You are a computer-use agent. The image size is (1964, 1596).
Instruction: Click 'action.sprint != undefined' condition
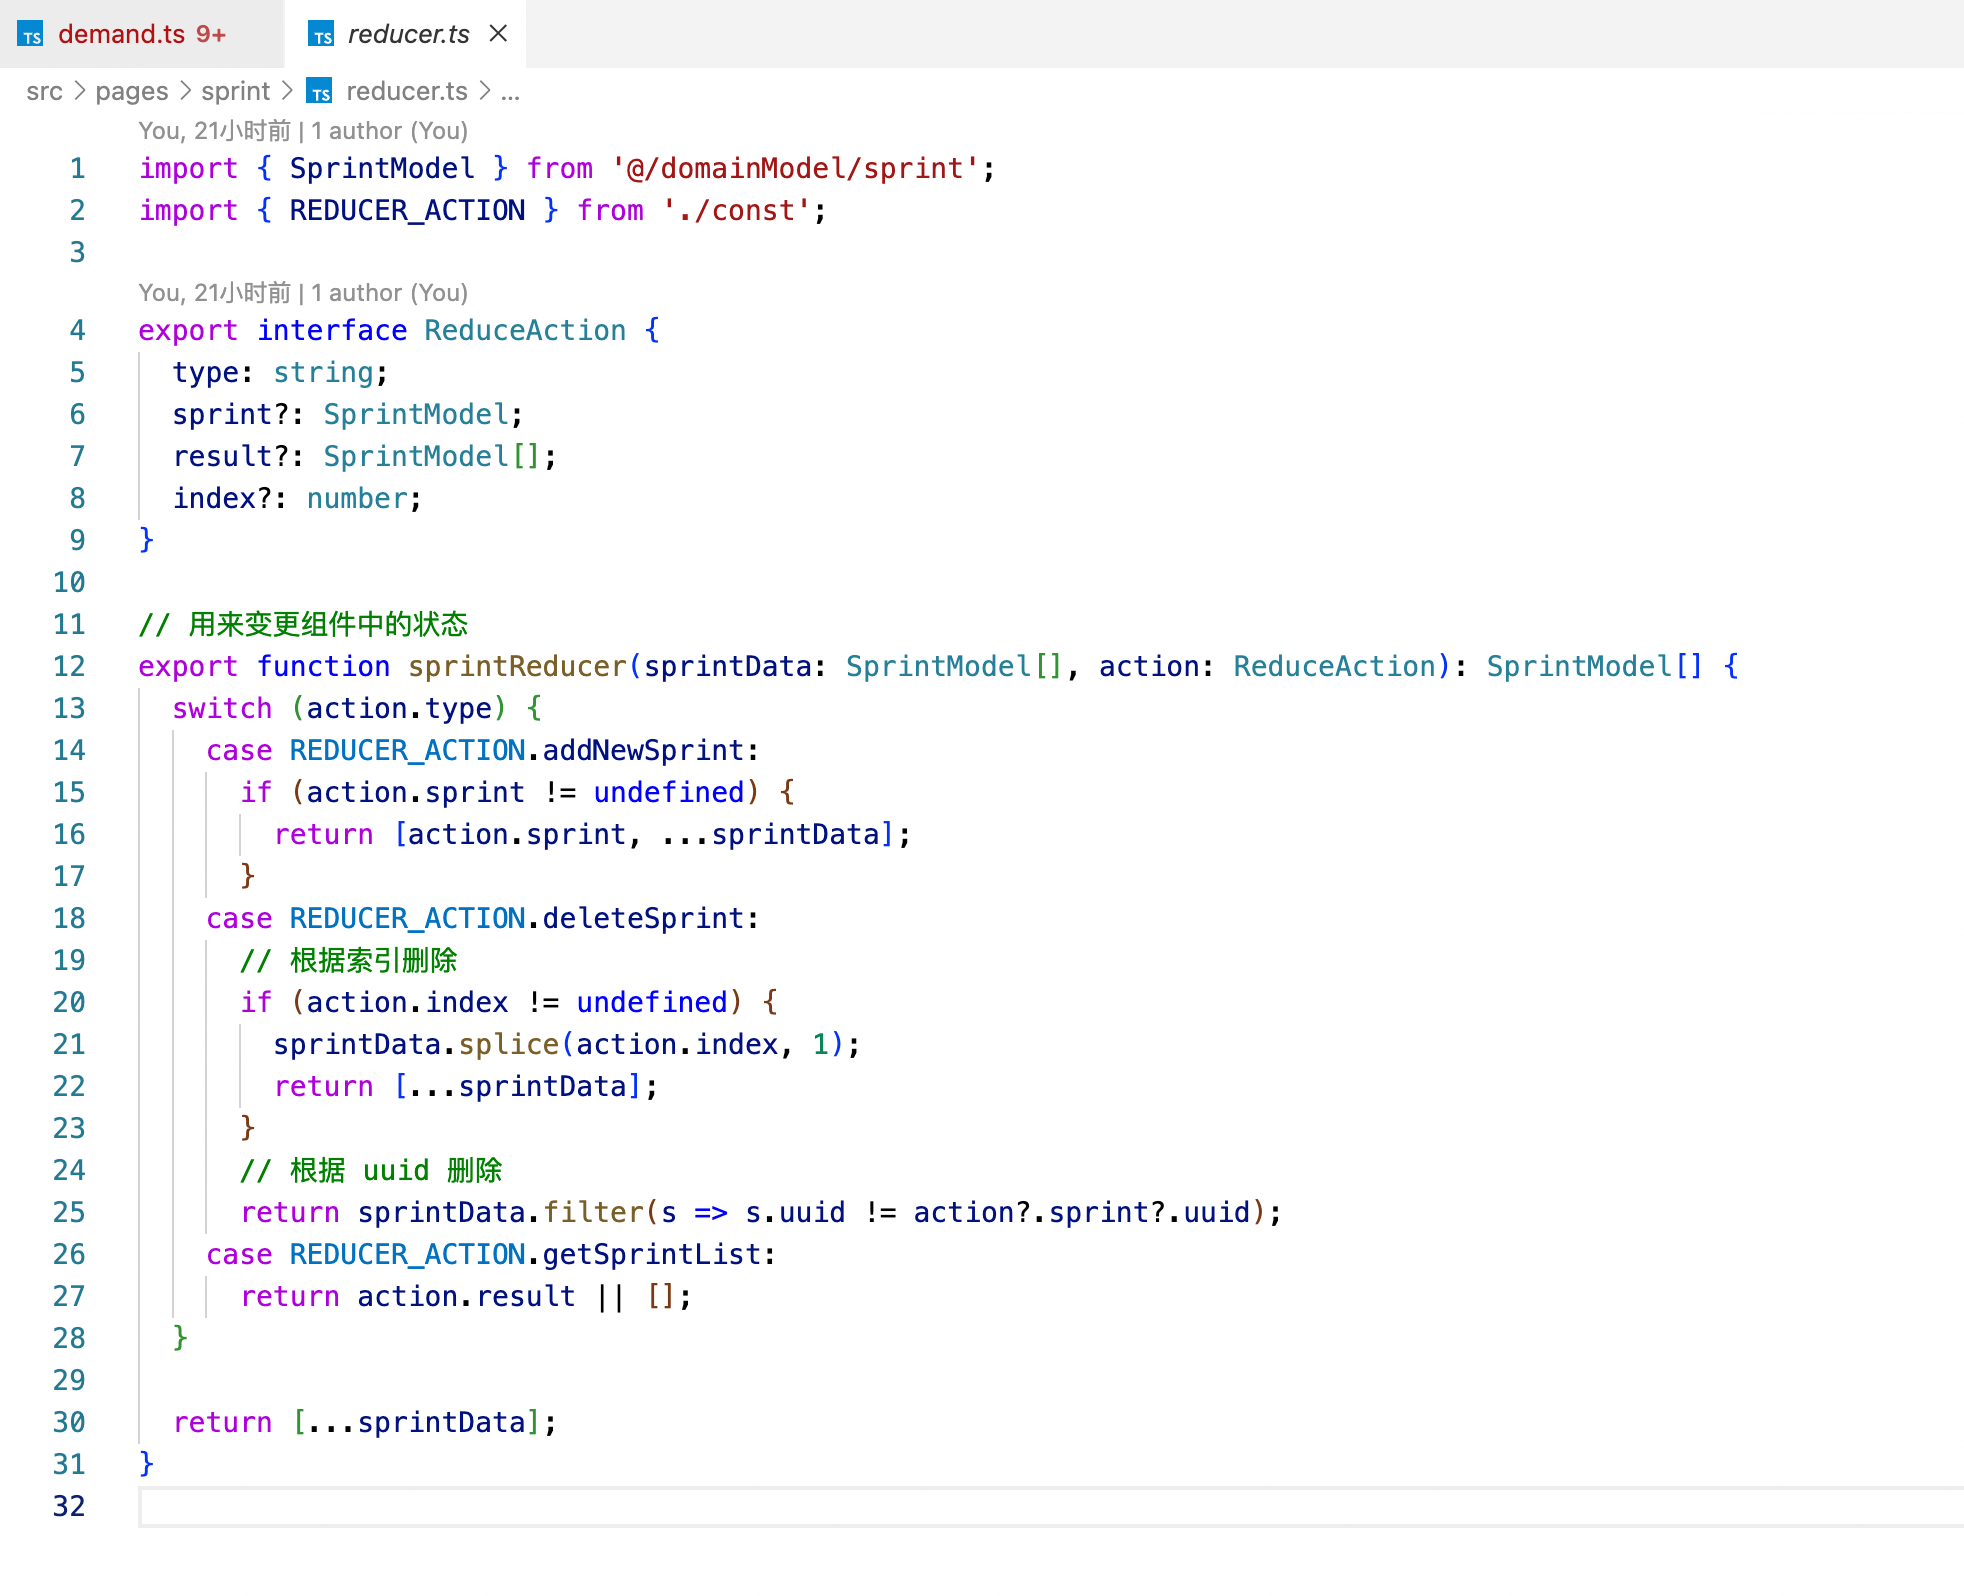coord(525,792)
